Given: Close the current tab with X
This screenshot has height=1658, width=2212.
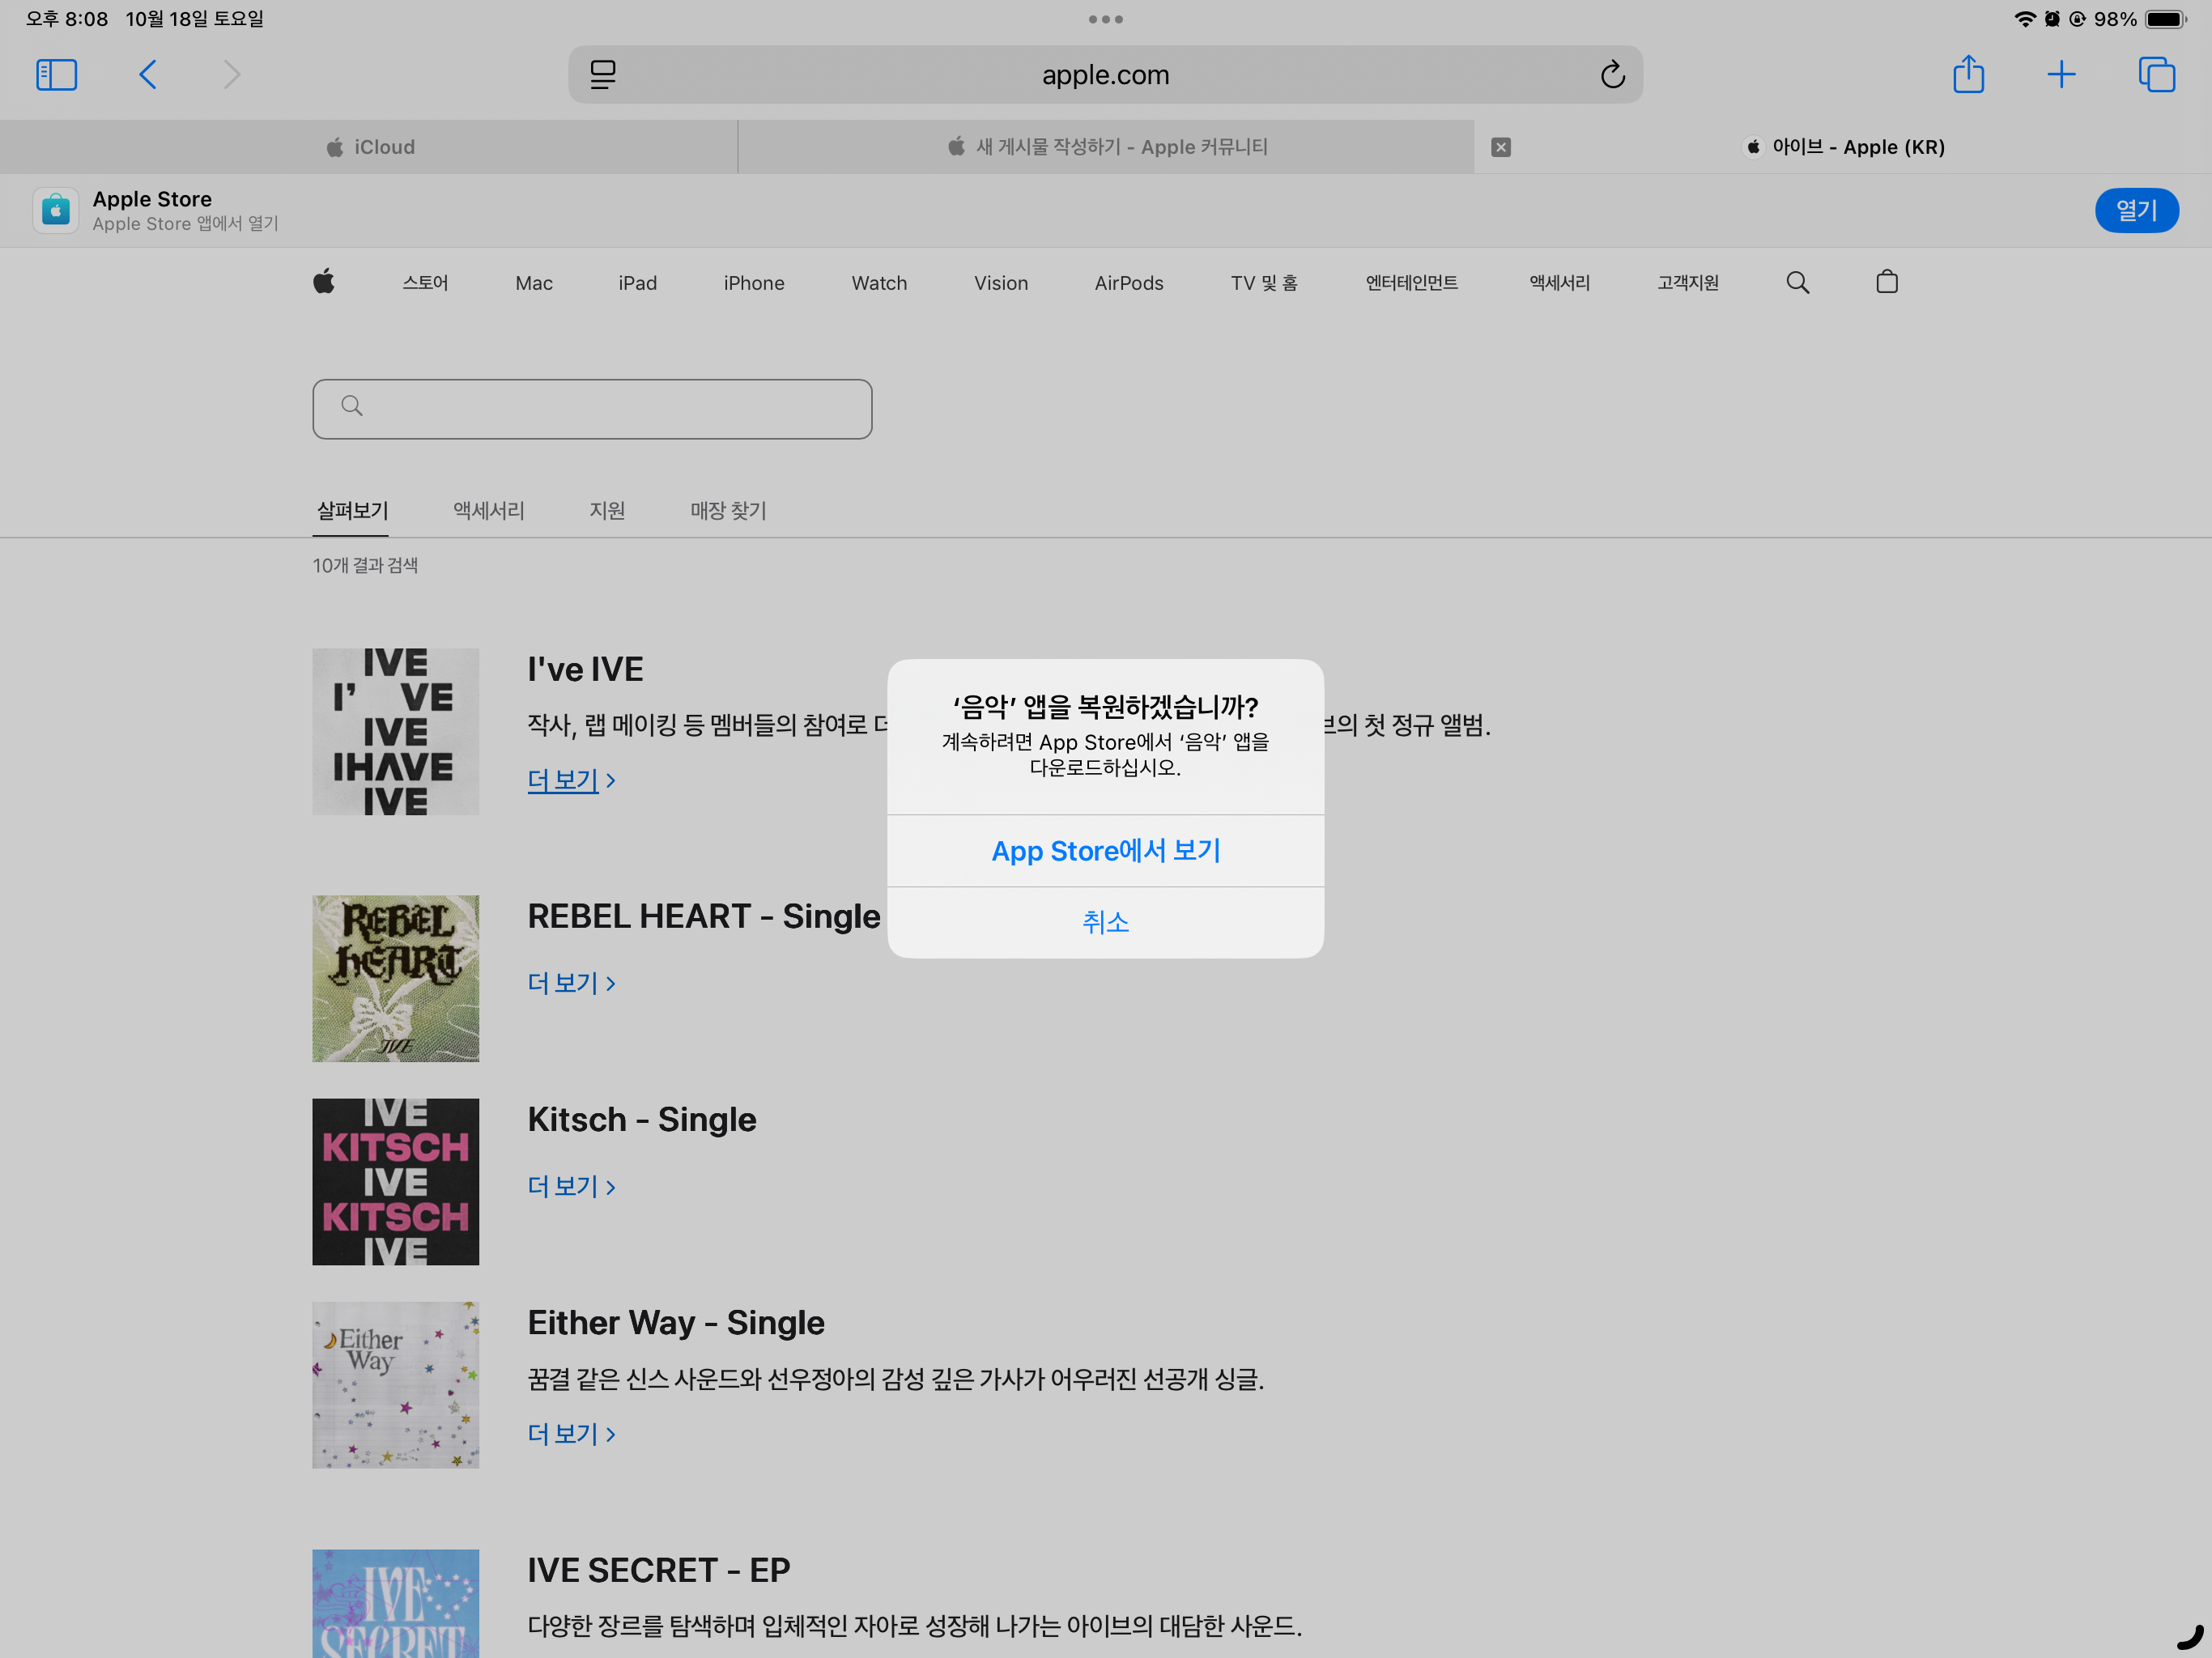Looking at the screenshot, I should coord(1500,147).
